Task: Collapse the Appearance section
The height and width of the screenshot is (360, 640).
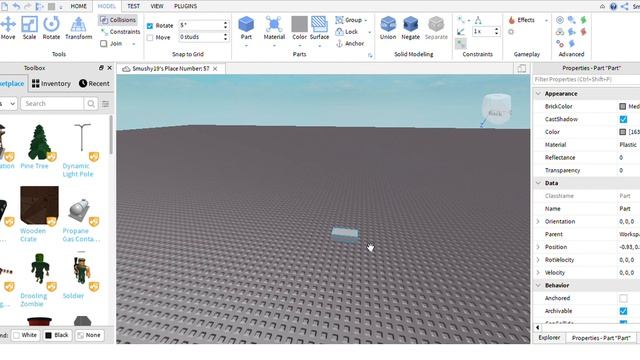Action: point(538,93)
